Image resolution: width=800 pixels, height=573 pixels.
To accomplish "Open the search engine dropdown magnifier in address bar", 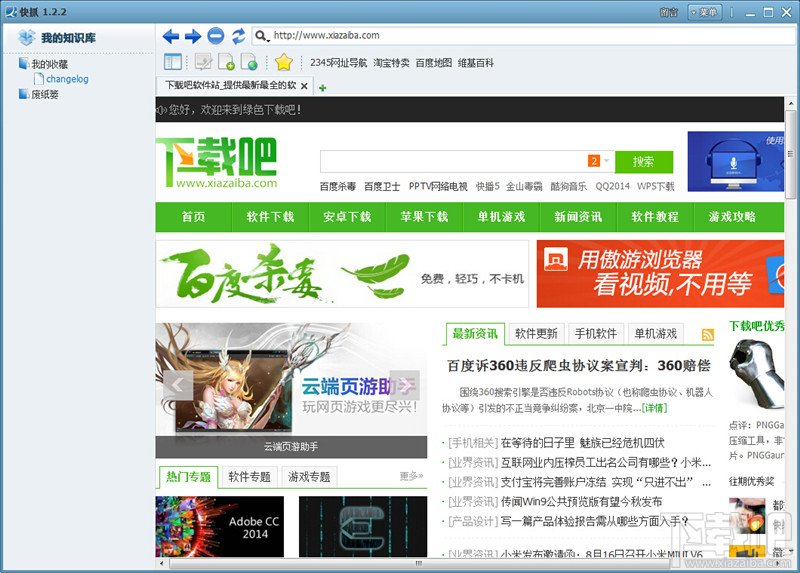I will click(262, 36).
